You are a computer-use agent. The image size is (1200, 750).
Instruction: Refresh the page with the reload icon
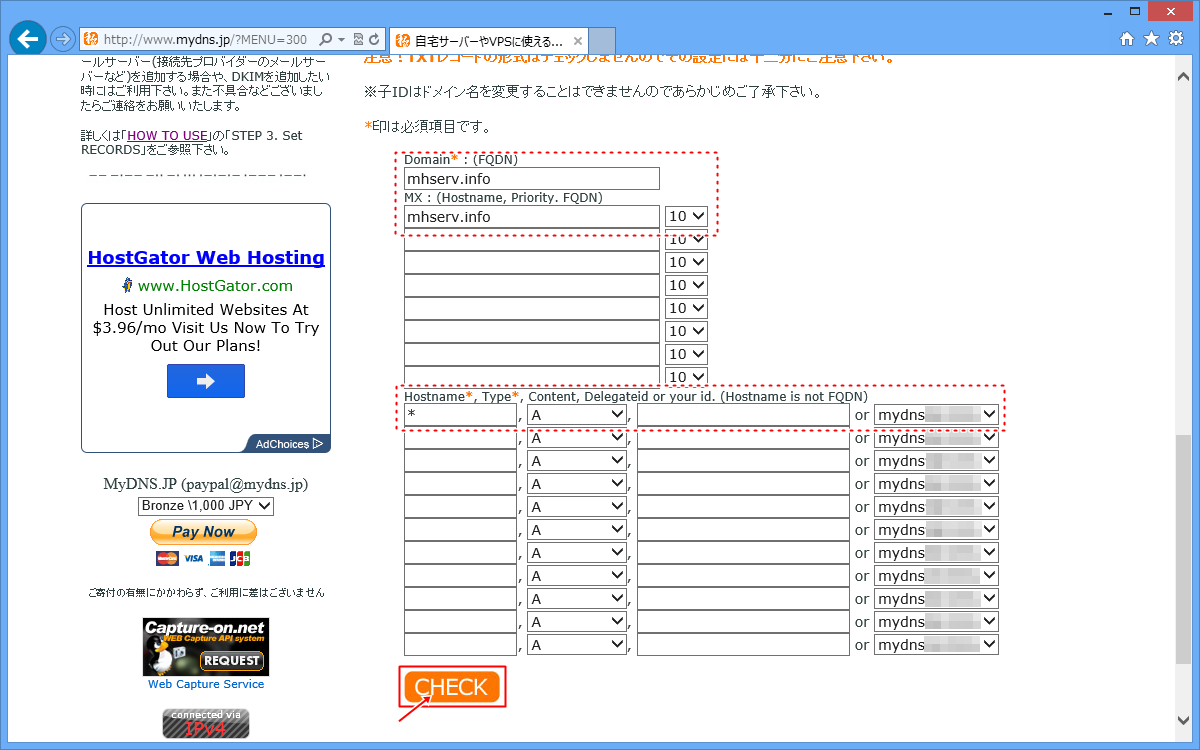[374, 40]
